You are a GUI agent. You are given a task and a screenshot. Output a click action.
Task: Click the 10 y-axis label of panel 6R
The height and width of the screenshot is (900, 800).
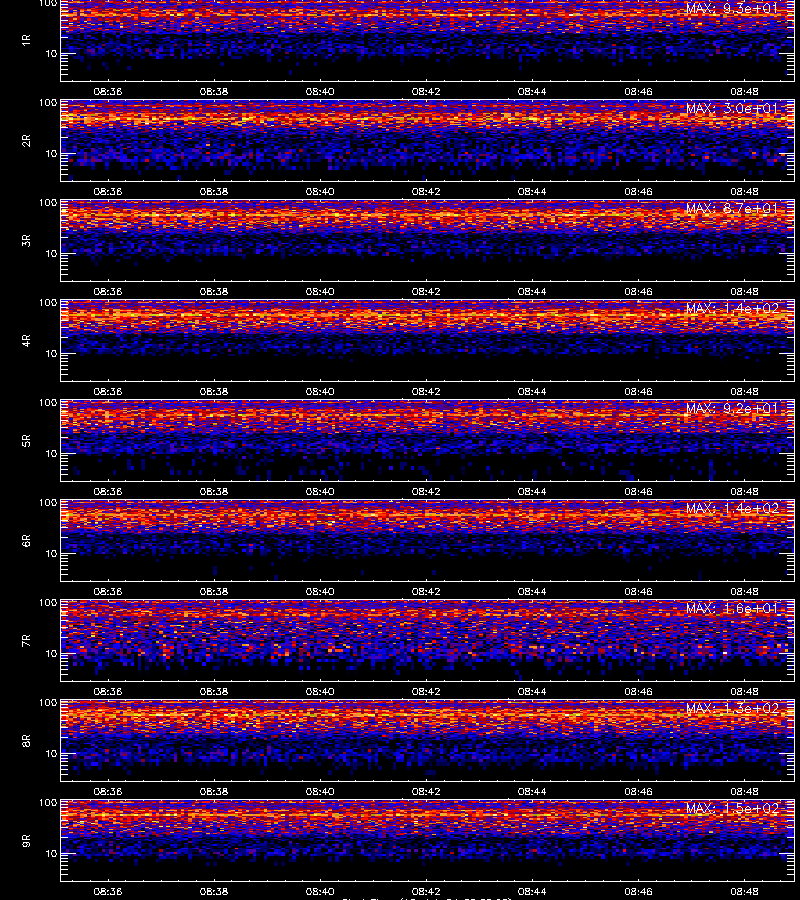point(51,553)
